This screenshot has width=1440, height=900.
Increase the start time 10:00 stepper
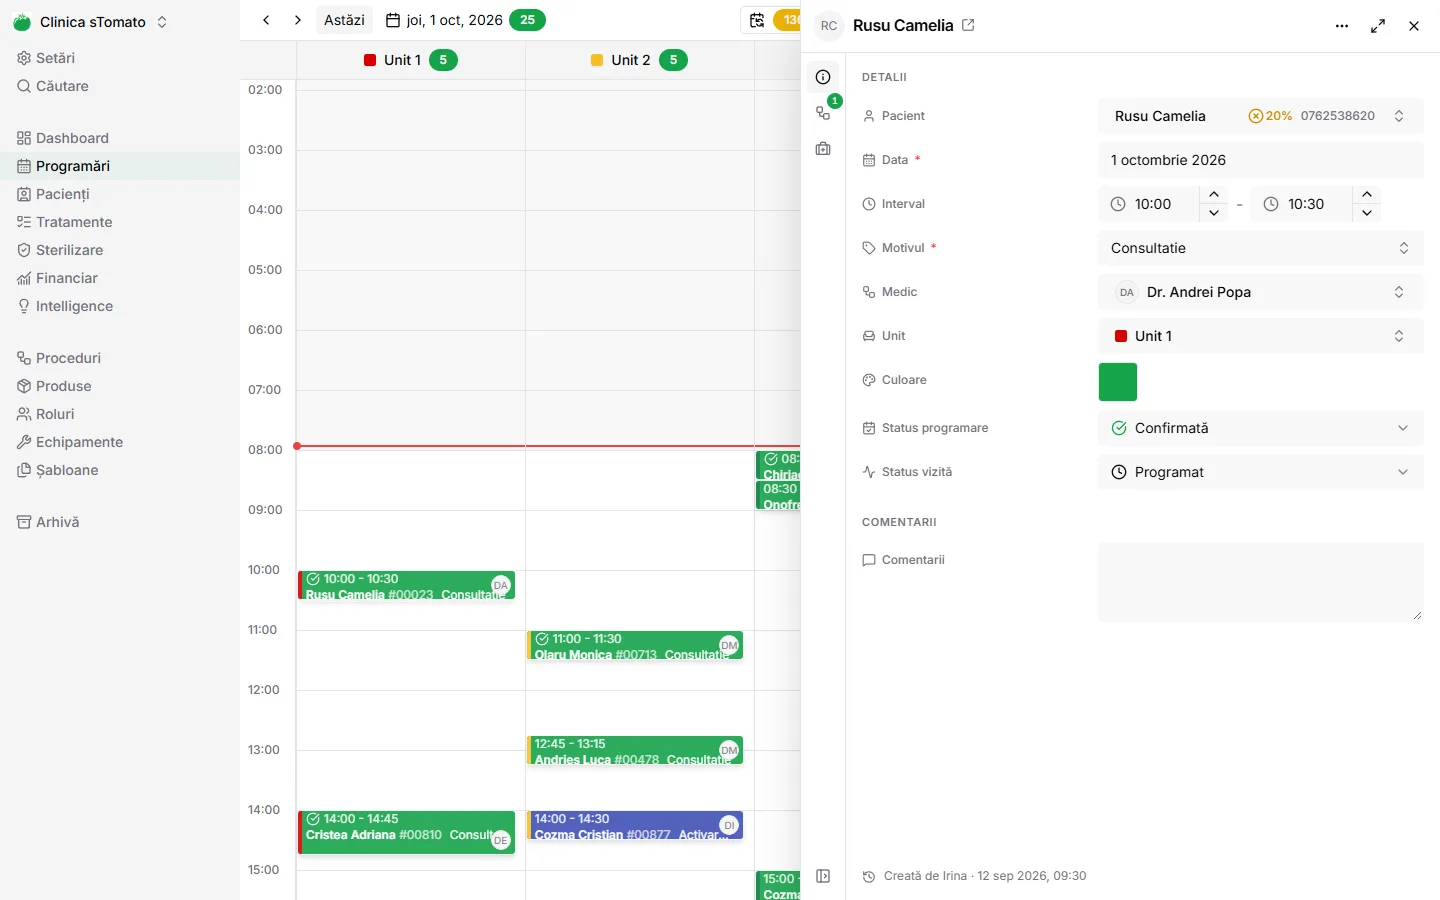click(1214, 195)
